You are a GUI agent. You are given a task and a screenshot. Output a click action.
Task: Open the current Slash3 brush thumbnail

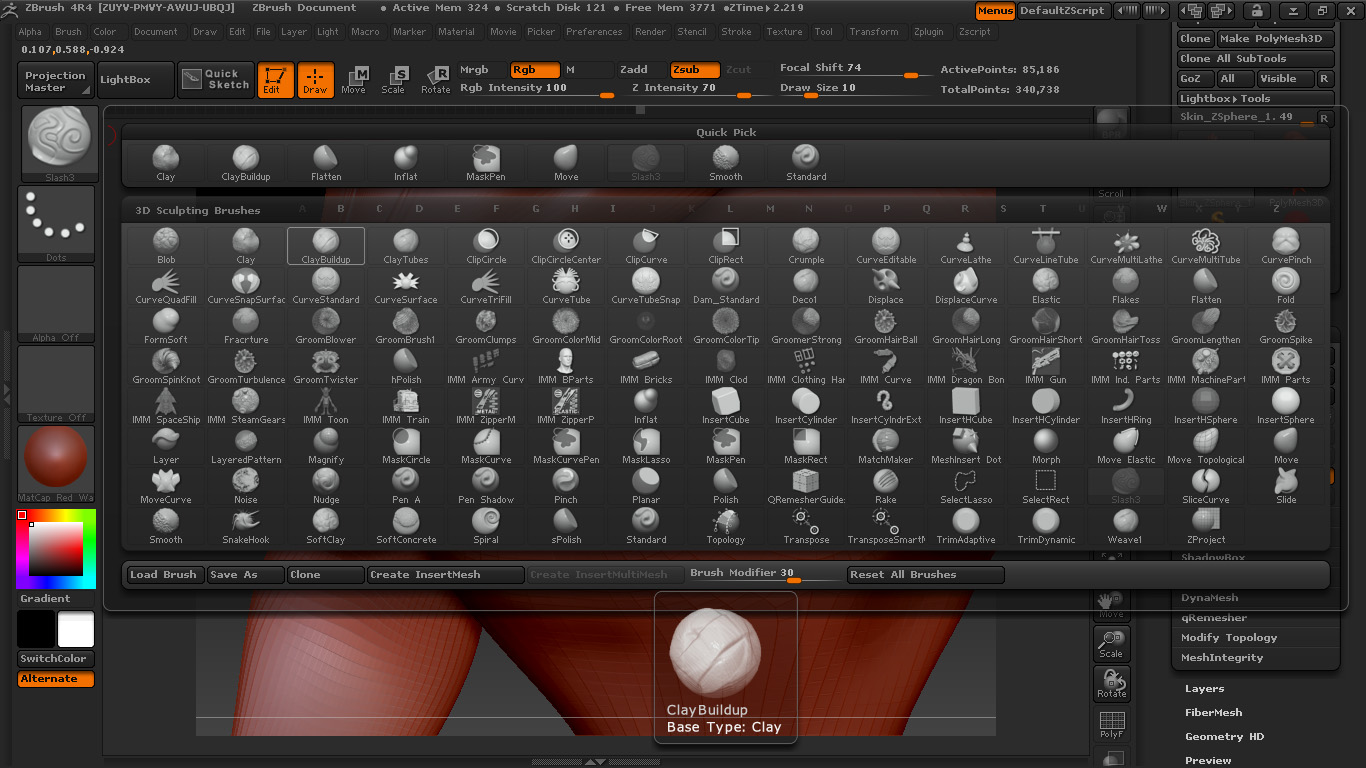[60, 144]
